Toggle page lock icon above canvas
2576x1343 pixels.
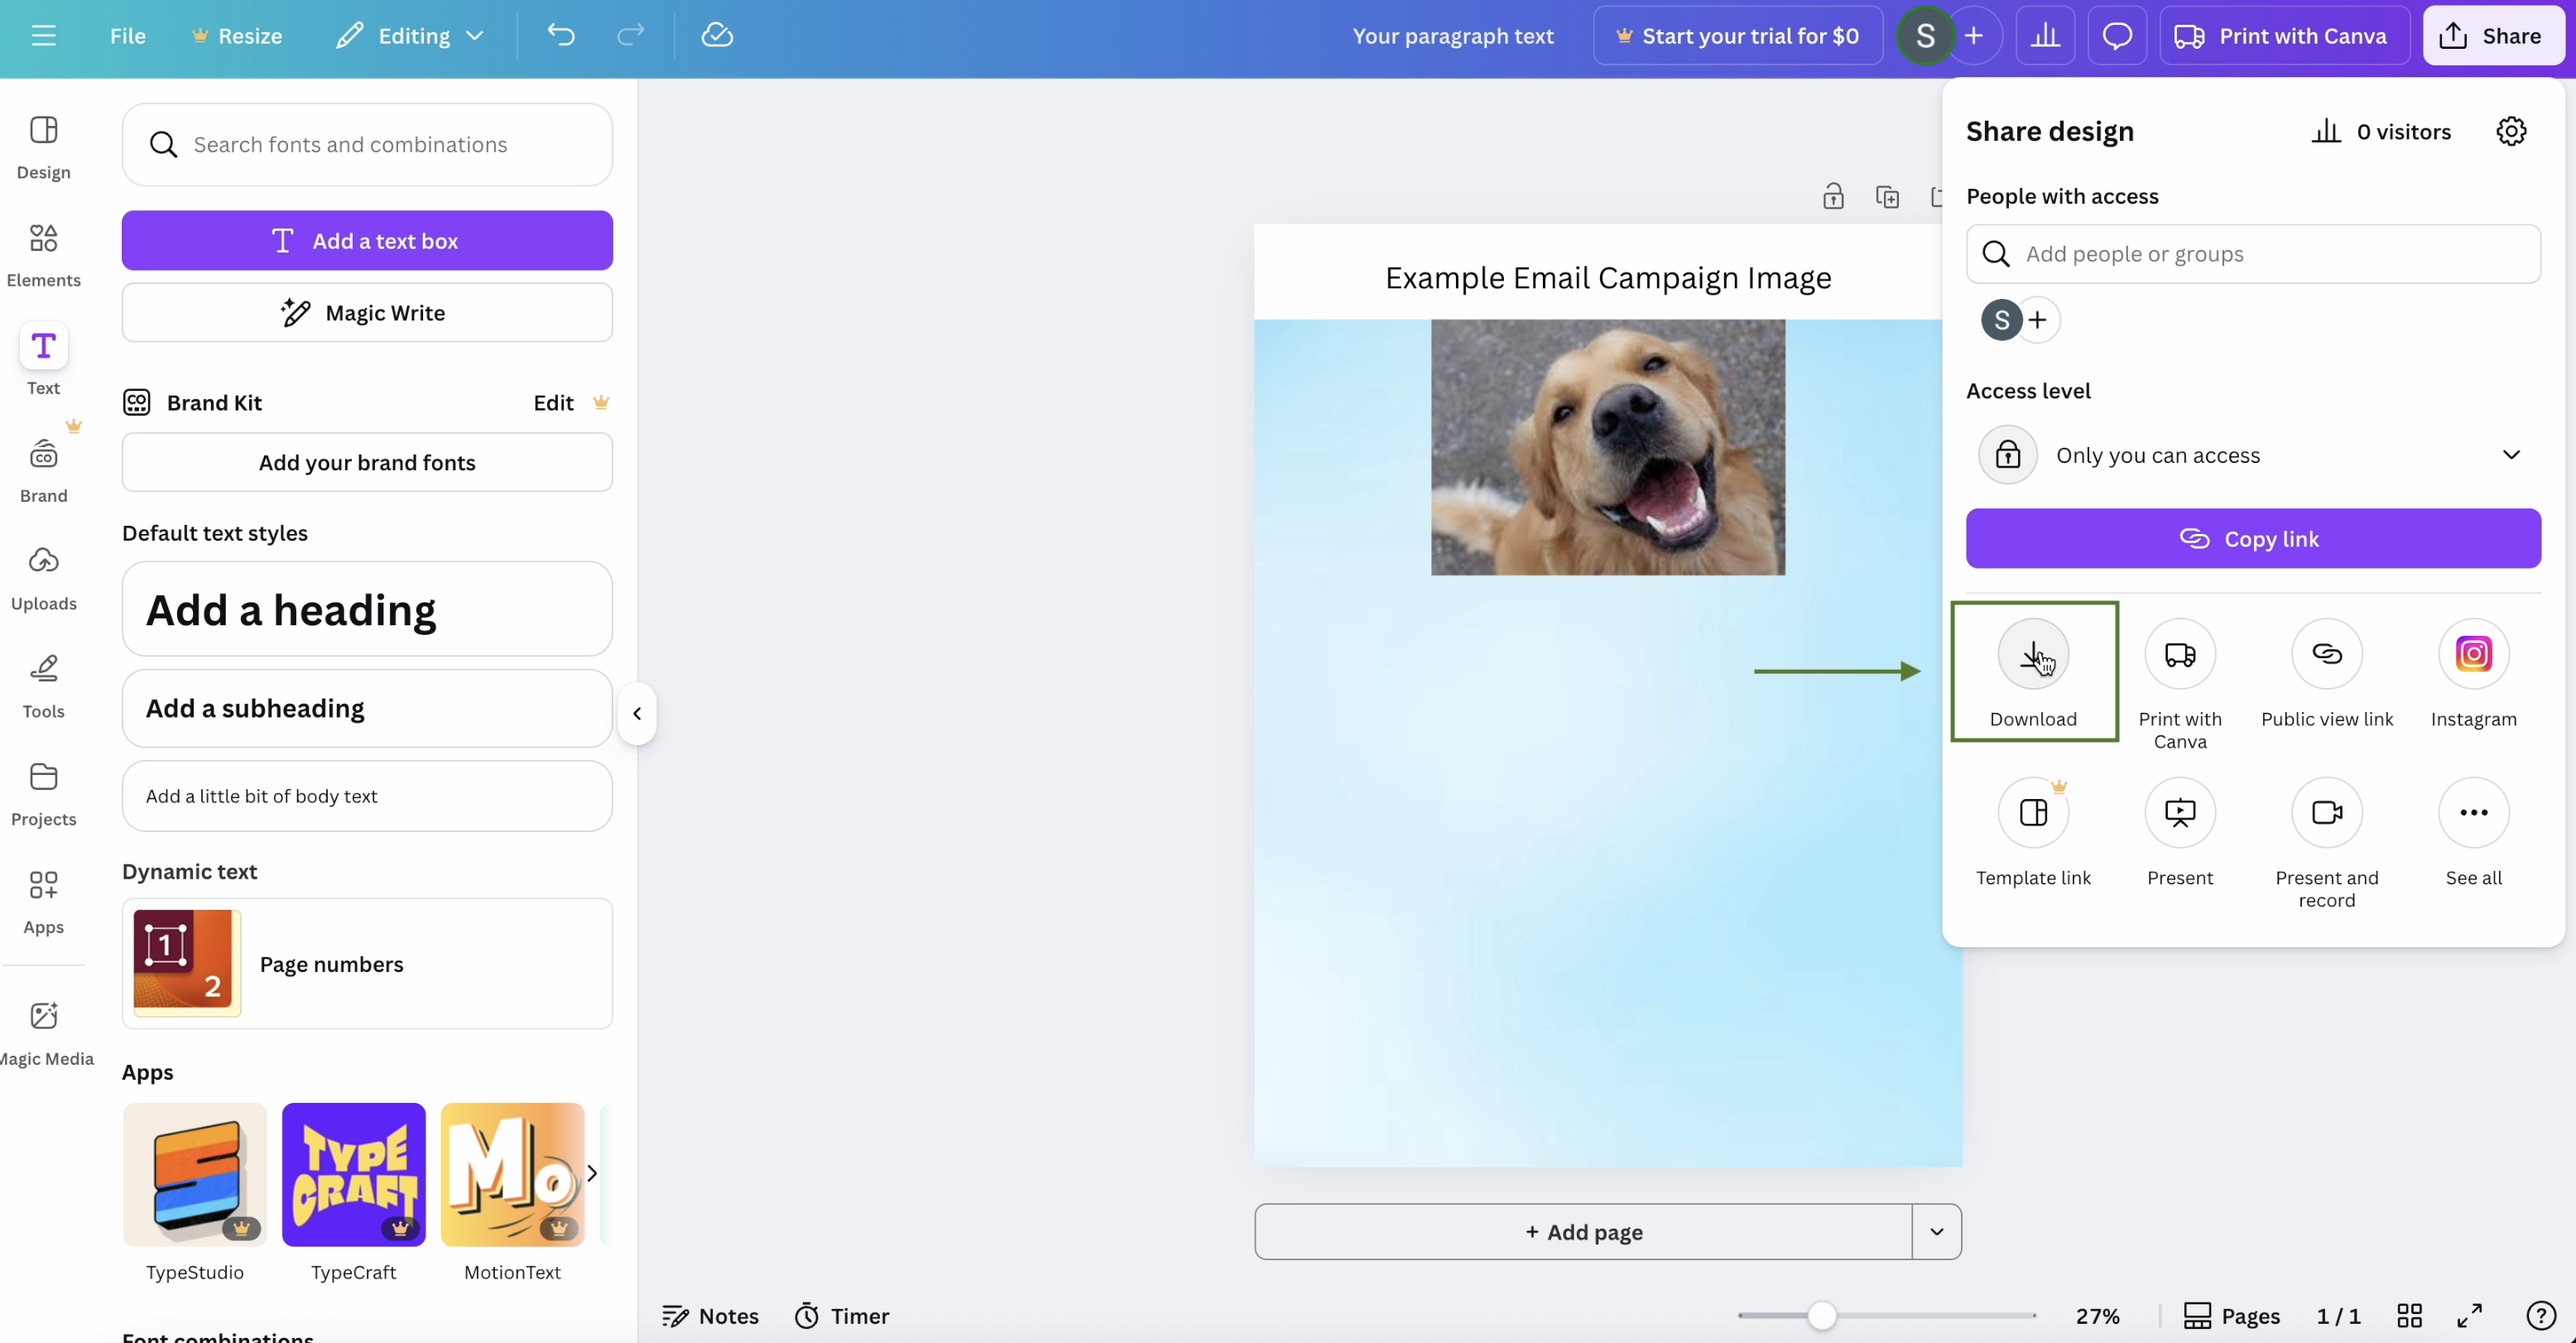[x=1833, y=197]
